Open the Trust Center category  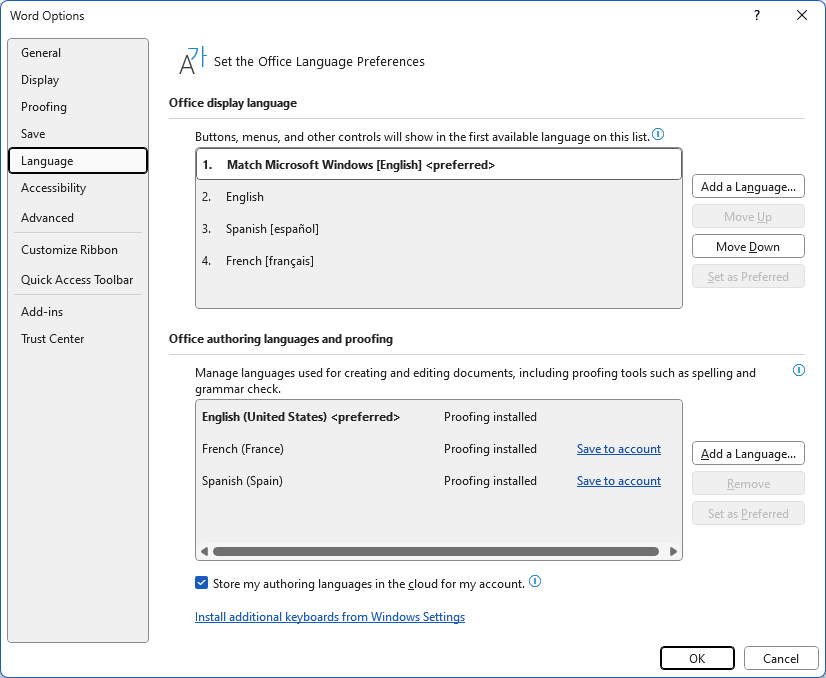pyautogui.click(x=78, y=339)
